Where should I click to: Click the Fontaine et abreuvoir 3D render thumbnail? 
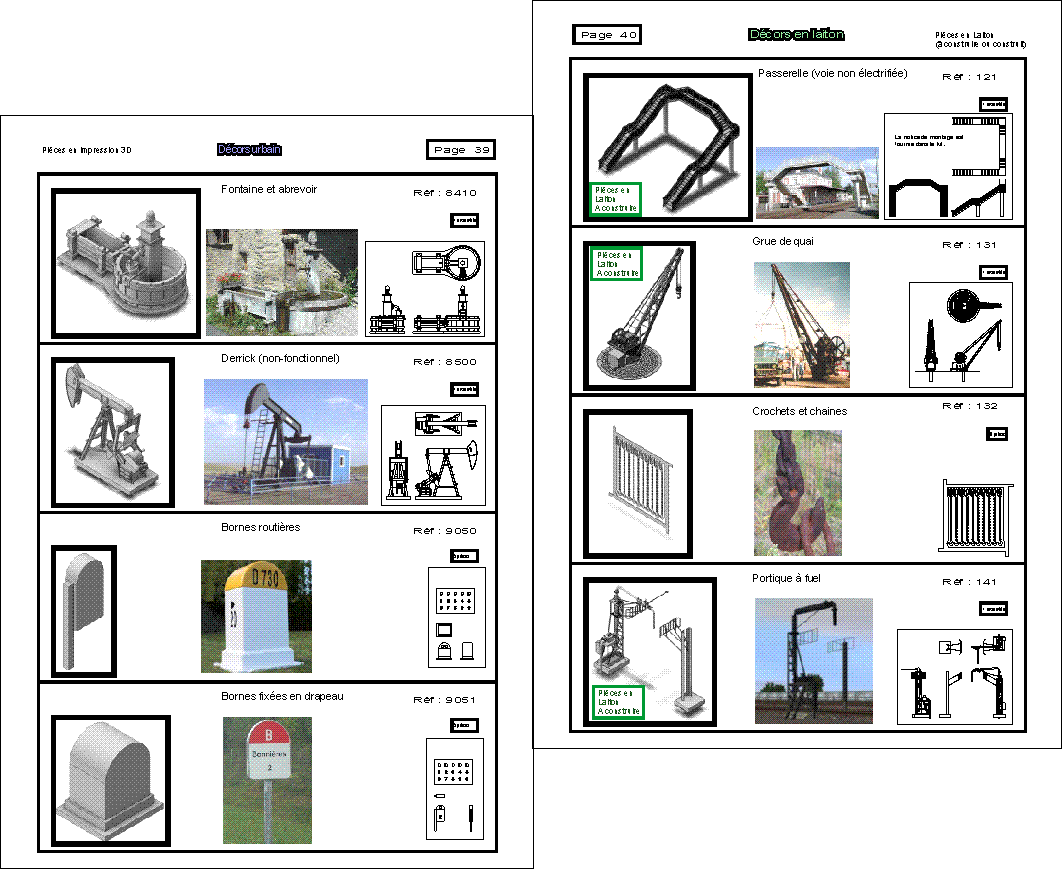point(126,263)
